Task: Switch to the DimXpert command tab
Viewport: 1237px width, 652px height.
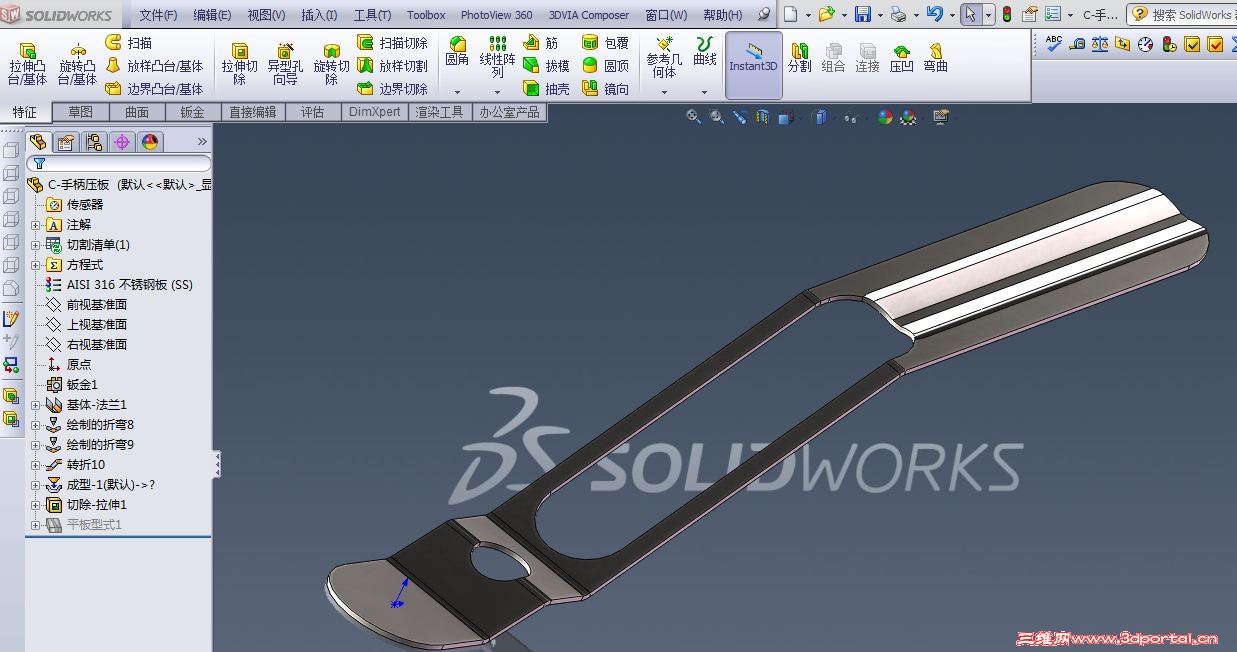Action: [x=375, y=113]
